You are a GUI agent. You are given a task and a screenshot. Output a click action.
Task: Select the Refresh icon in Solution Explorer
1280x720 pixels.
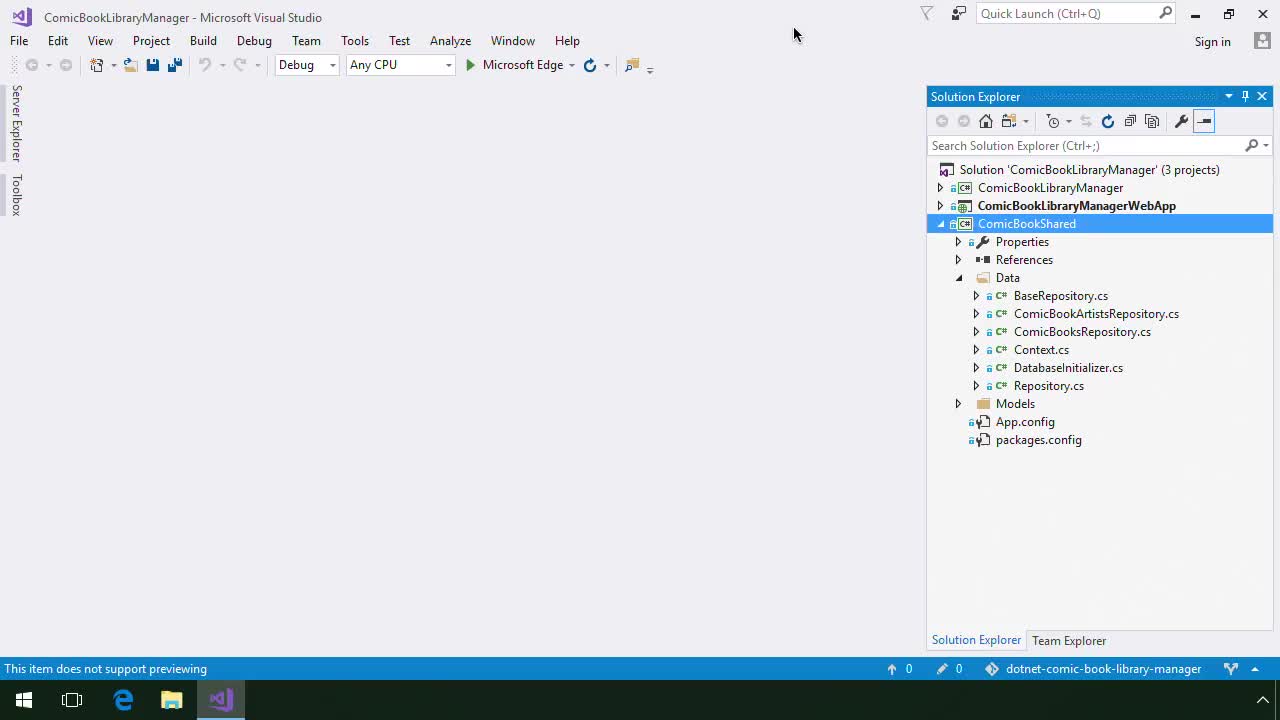click(x=1107, y=121)
